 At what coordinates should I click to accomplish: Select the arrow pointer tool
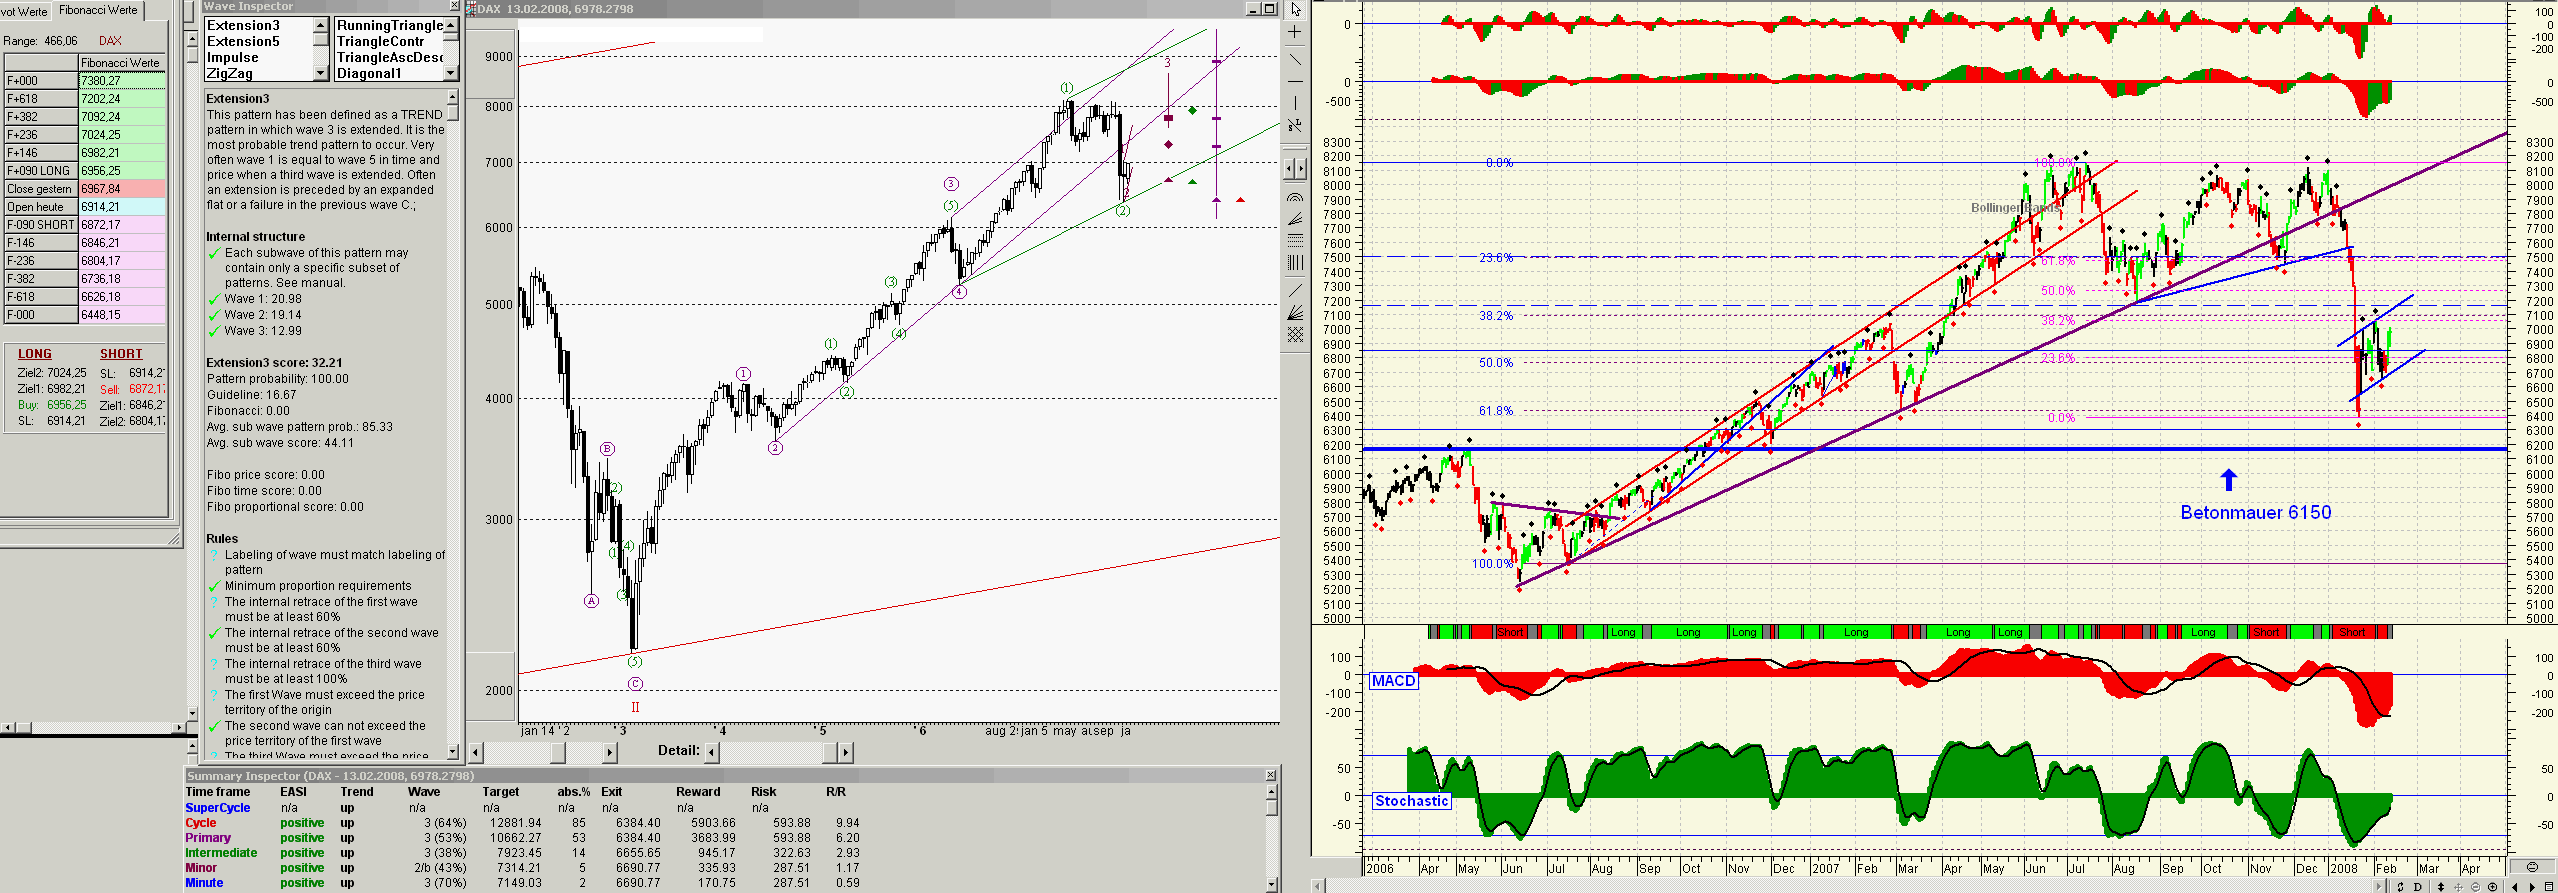point(1295,10)
